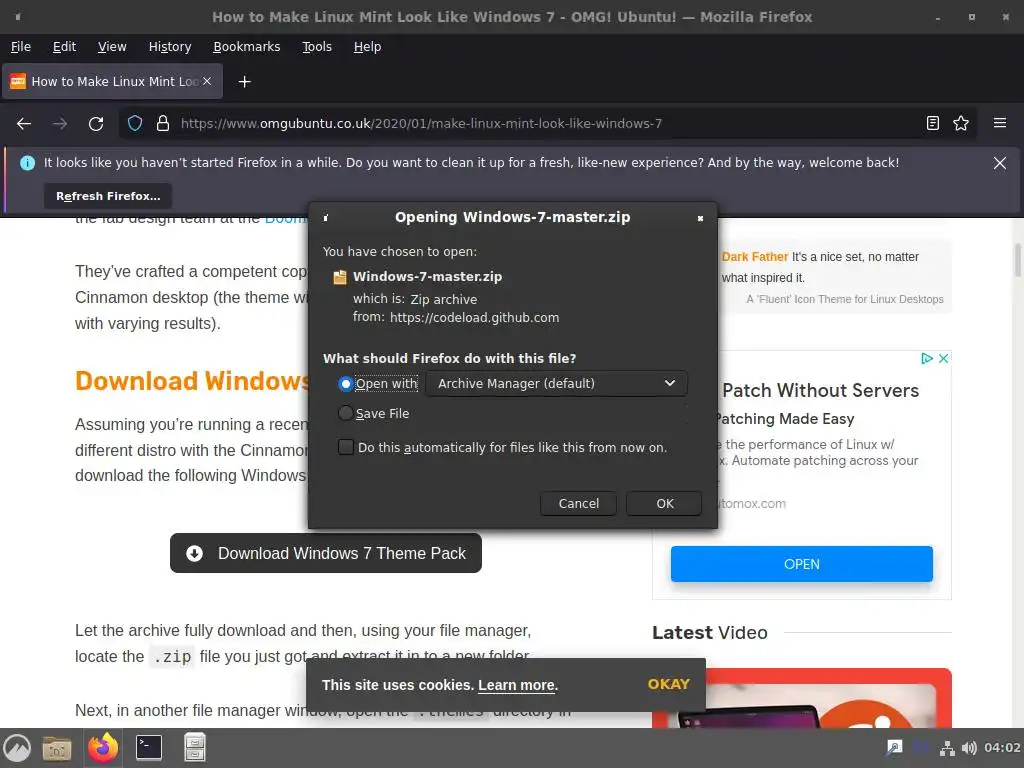
Task: Open the Edit menu
Action: pyautogui.click(x=64, y=47)
